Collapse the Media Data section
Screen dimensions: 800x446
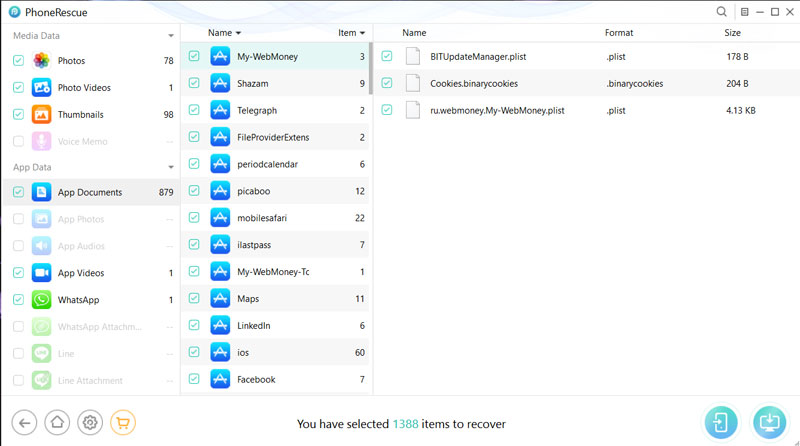171,36
